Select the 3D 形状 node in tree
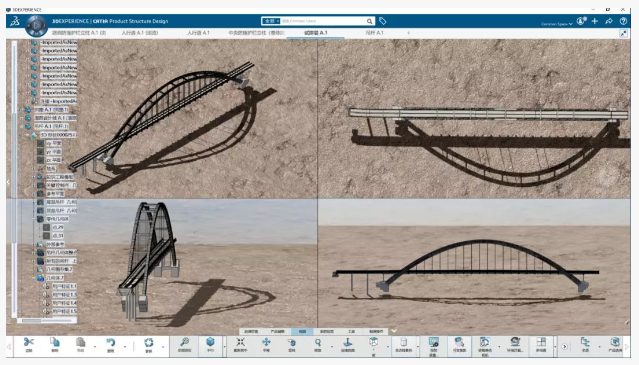639x365 pixels. (58, 135)
